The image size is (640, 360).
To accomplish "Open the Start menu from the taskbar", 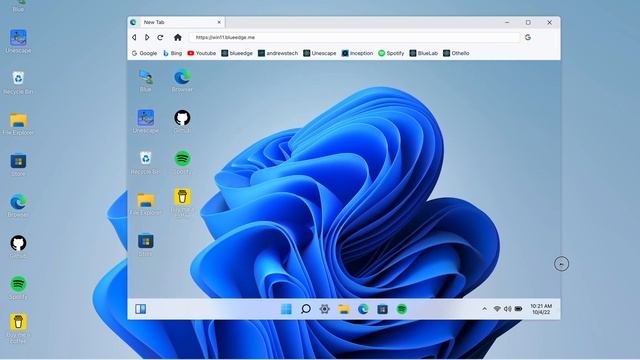I will point(287,309).
